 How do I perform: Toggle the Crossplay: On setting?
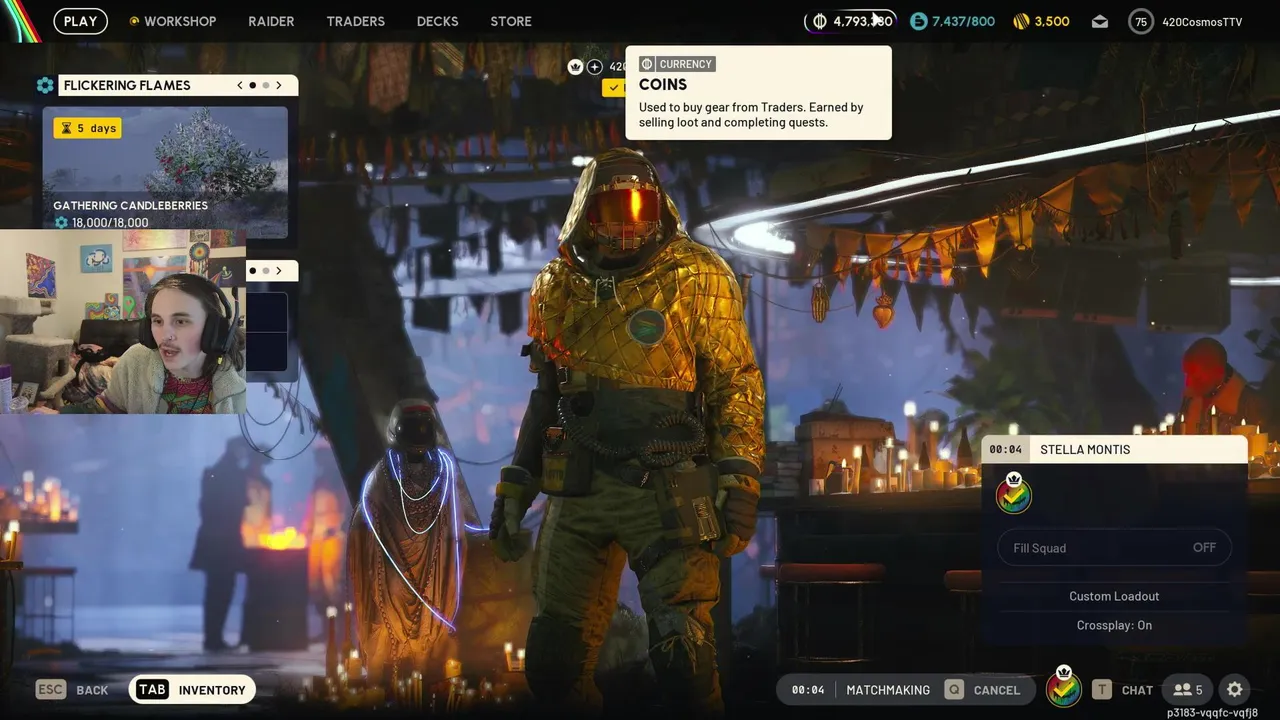coord(1114,625)
